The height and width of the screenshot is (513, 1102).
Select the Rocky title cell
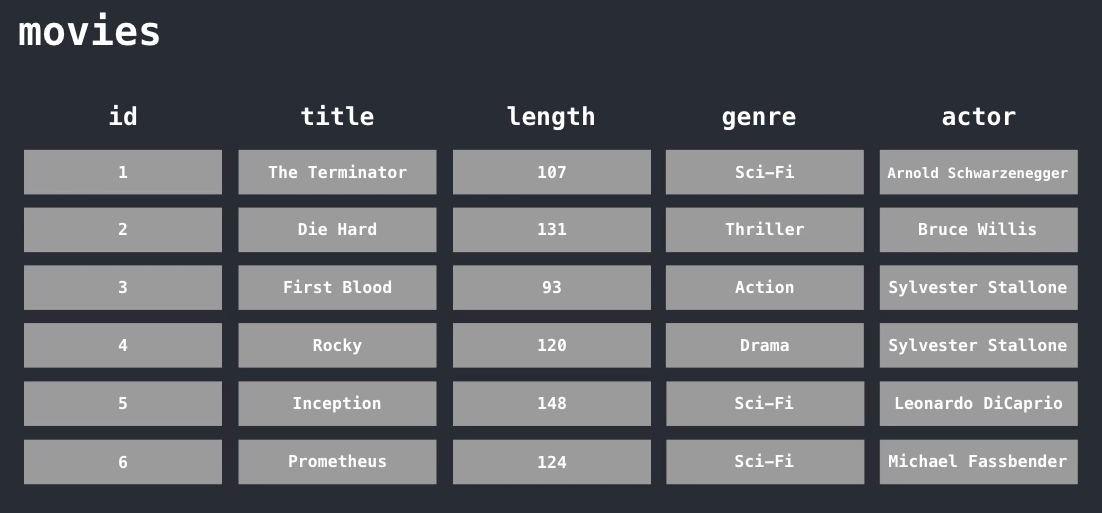click(x=337, y=345)
